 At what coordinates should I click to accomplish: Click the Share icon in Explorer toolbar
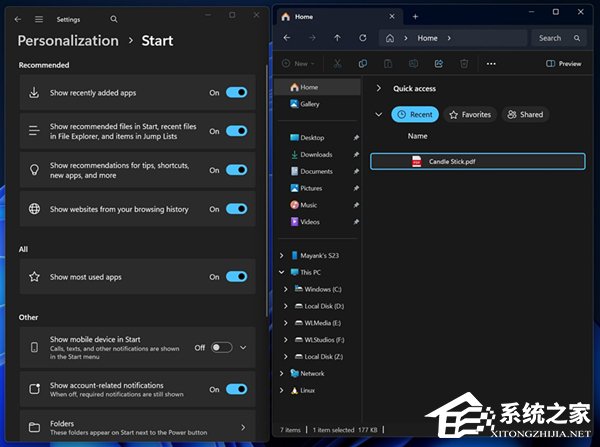point(439,64)
